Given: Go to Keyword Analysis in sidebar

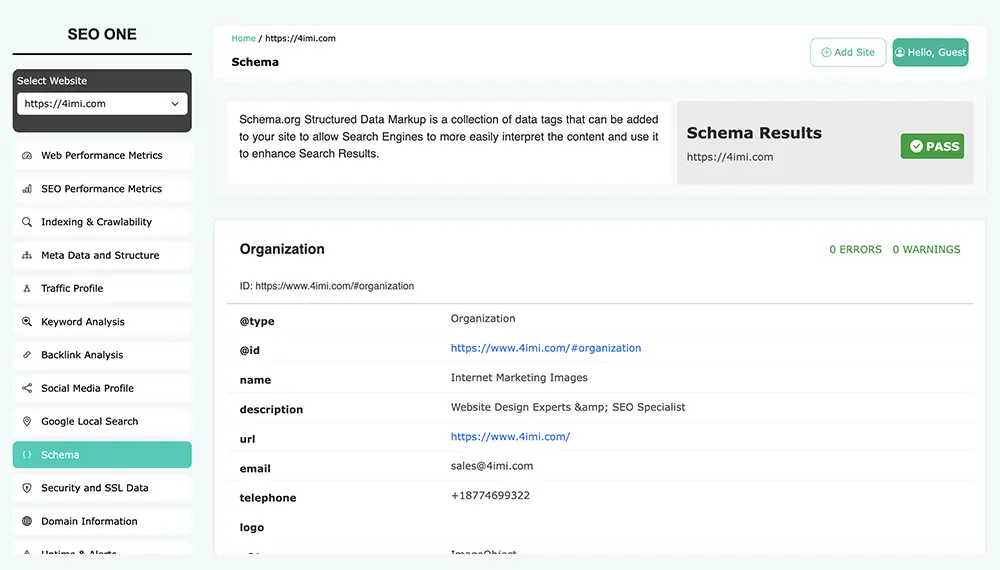Looking at the screenshot, I should (x=83, y=322).
